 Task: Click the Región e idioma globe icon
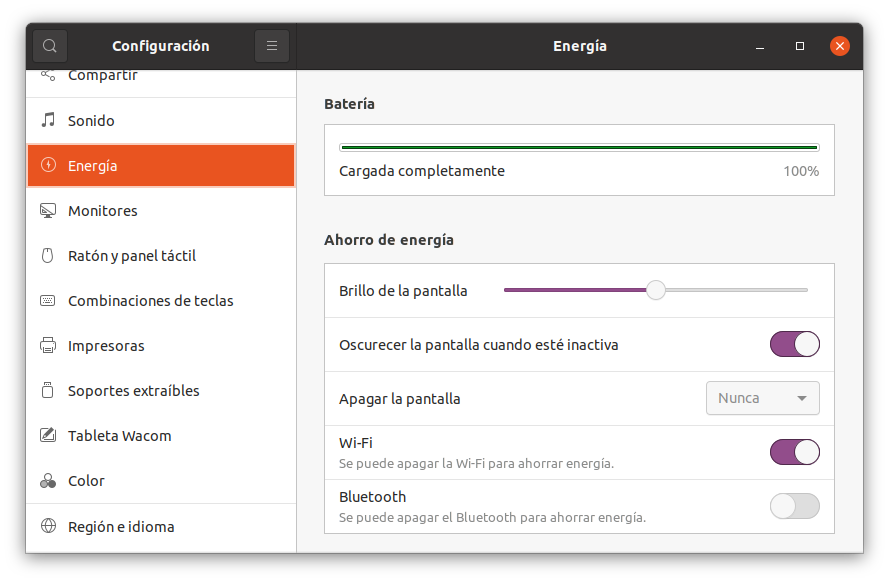point(48,526)
